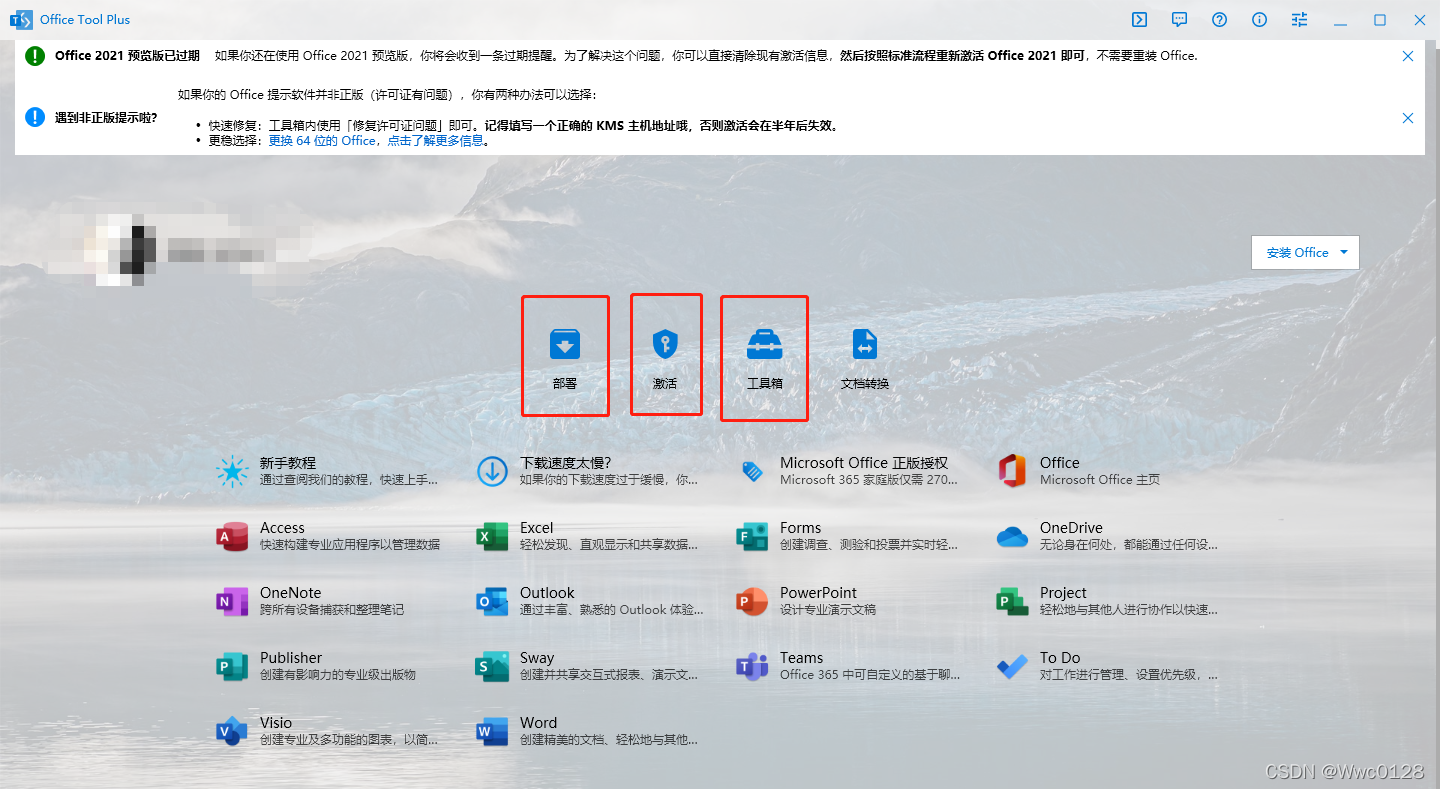Image resolution: width=1440 pixels, height=789 pixels.
Task: Click the Microsoft Office 正版授权 tag icon
Action: pos(752,471)
